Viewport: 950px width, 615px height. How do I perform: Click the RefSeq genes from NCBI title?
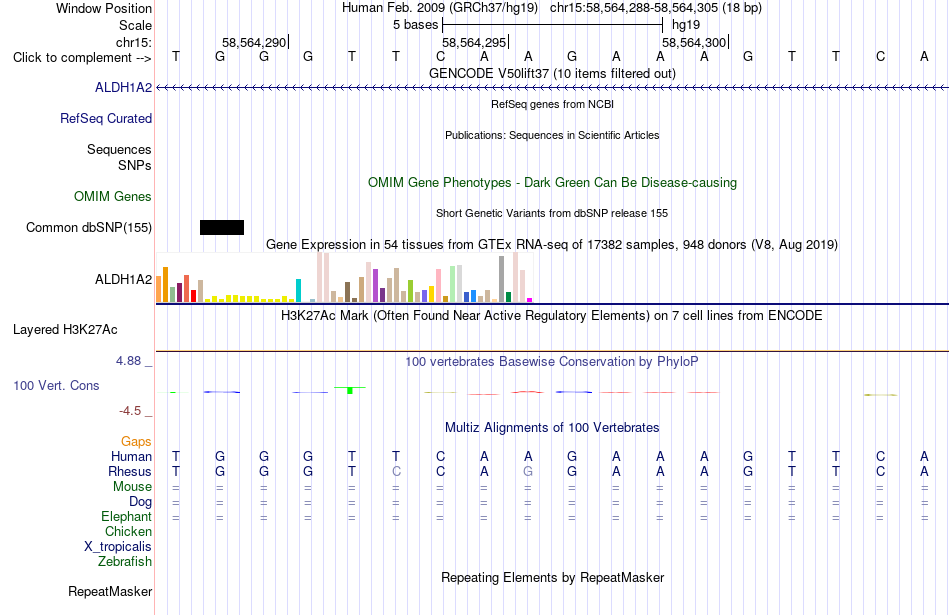click(552, 104)
